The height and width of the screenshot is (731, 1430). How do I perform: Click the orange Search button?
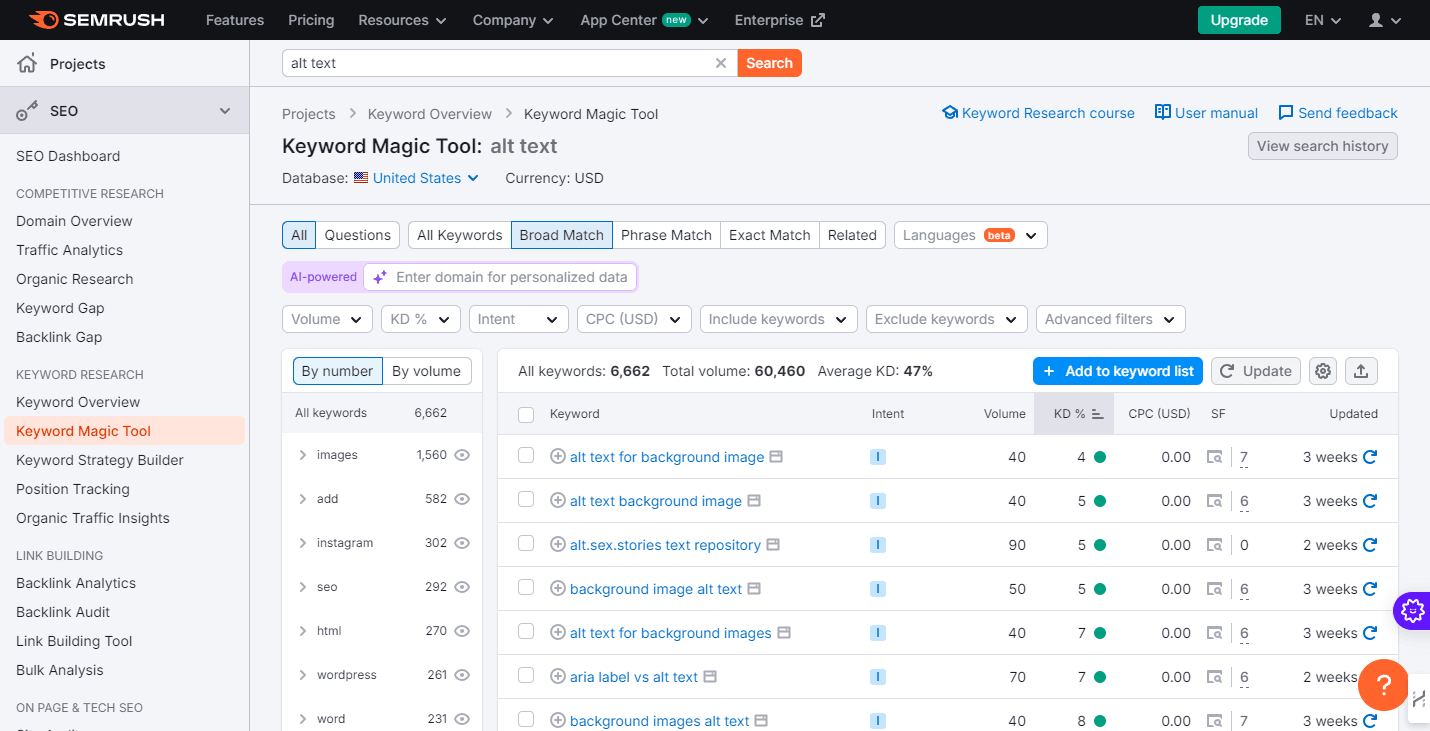click(769, 63)
